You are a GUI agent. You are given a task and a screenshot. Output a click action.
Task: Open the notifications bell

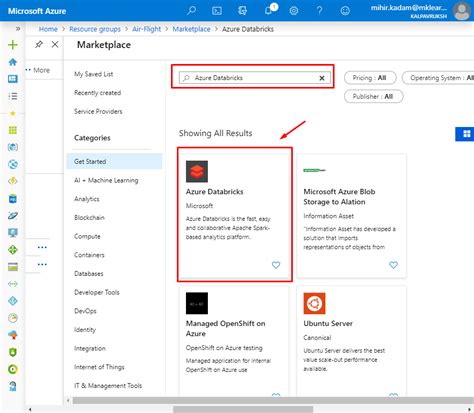[x=269, y=11]
